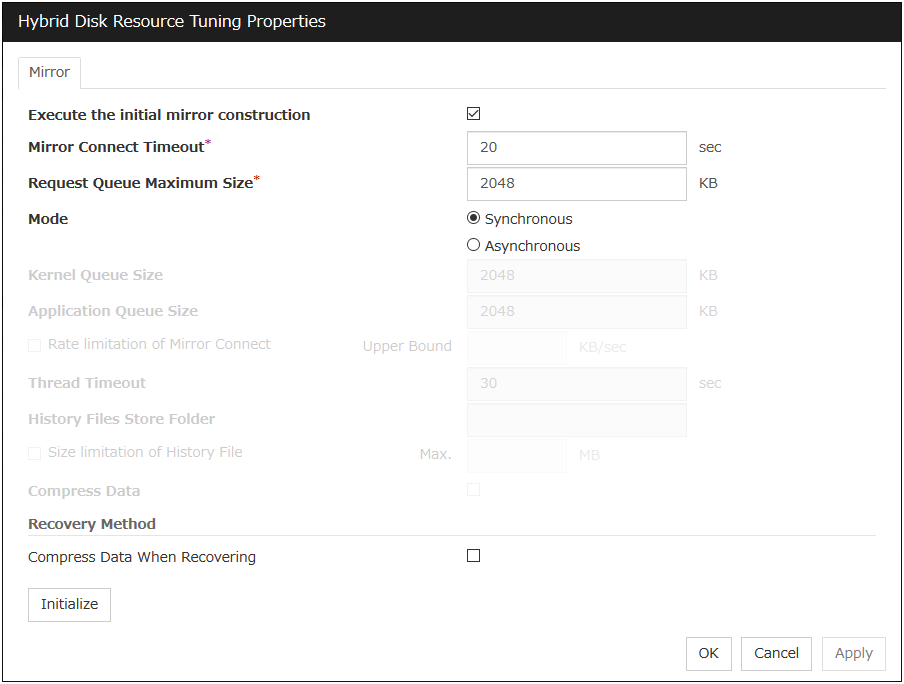Screen dimensions: 904x684
Task: Click the Mirror Connect Timeout field
Action: (576, 147)
